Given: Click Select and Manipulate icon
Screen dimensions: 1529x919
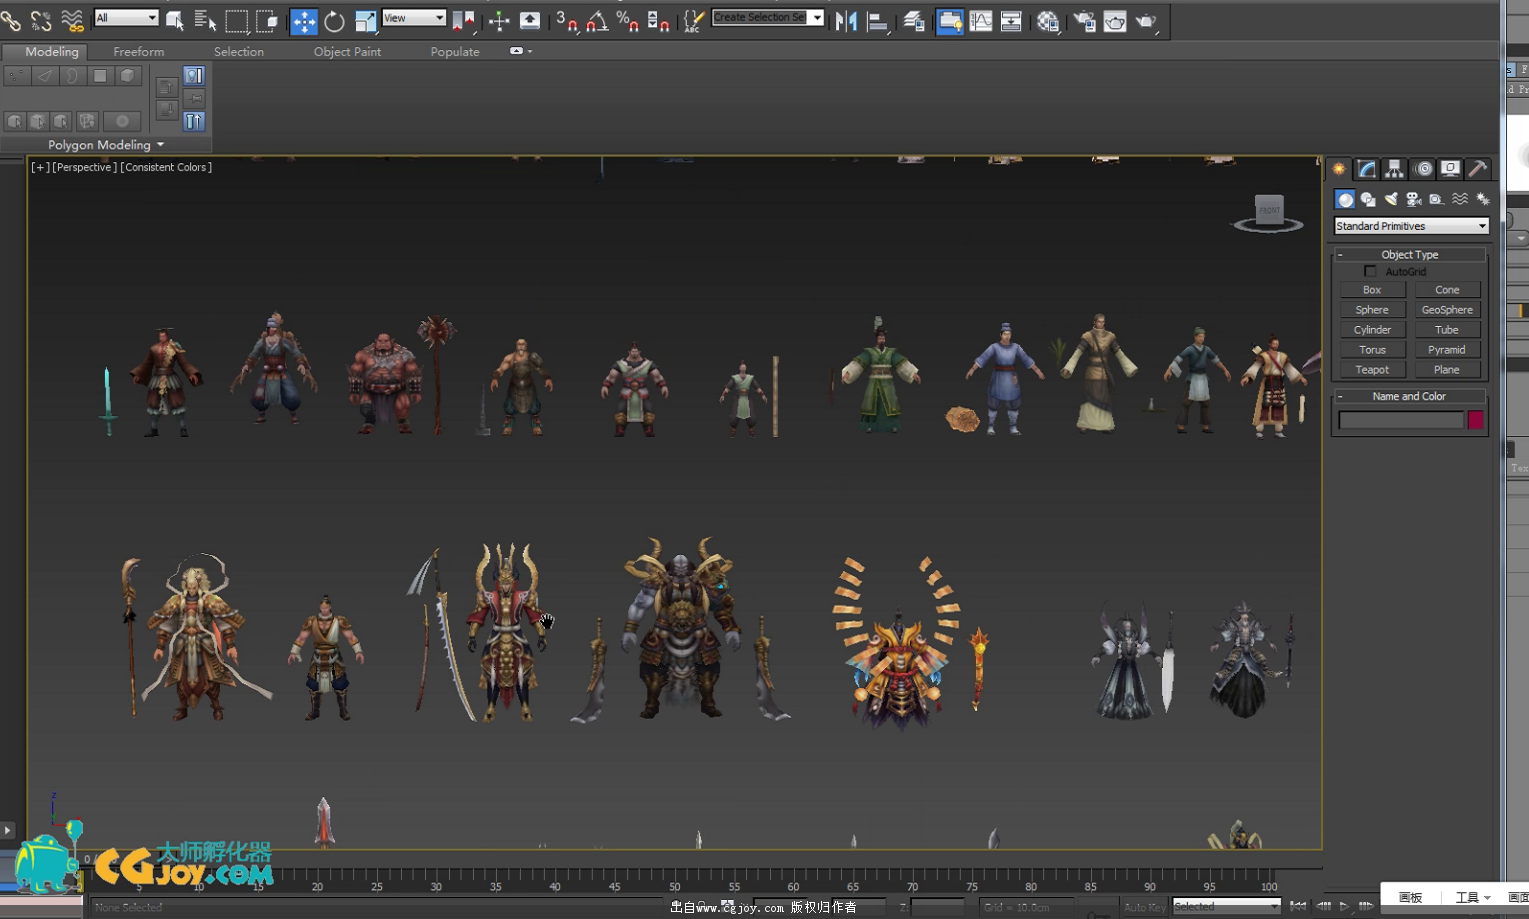Looking at the screenshot, I should [499, 21].
